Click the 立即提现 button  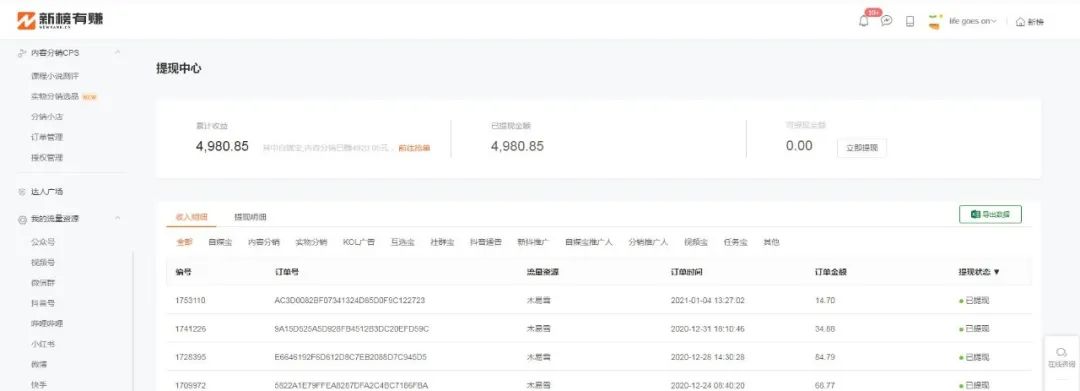tap(862, 148)
